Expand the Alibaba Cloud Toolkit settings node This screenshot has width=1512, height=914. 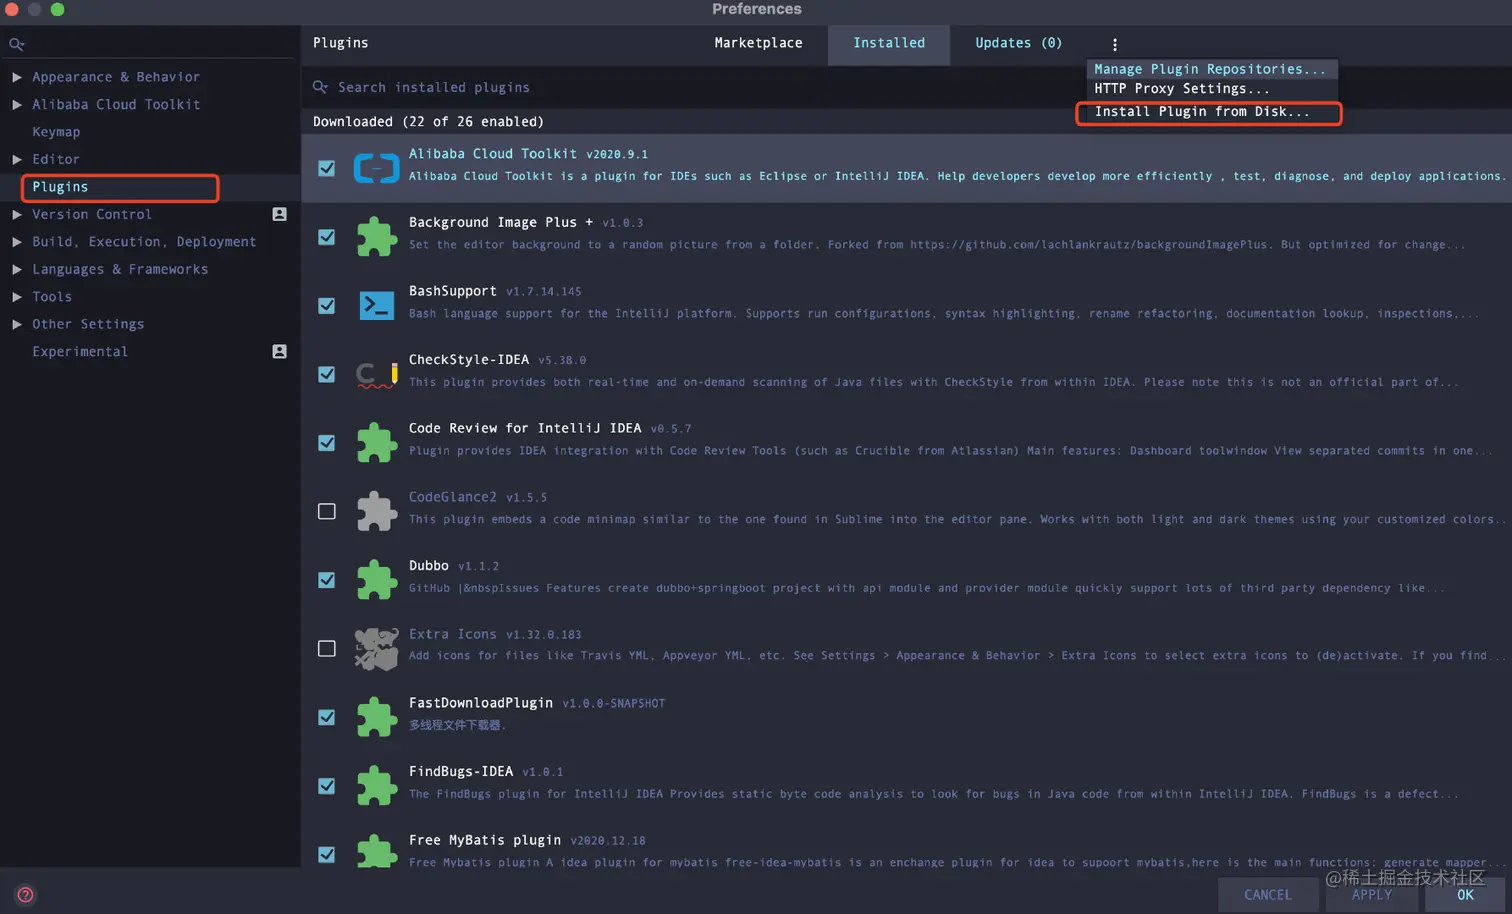(17, 104)
